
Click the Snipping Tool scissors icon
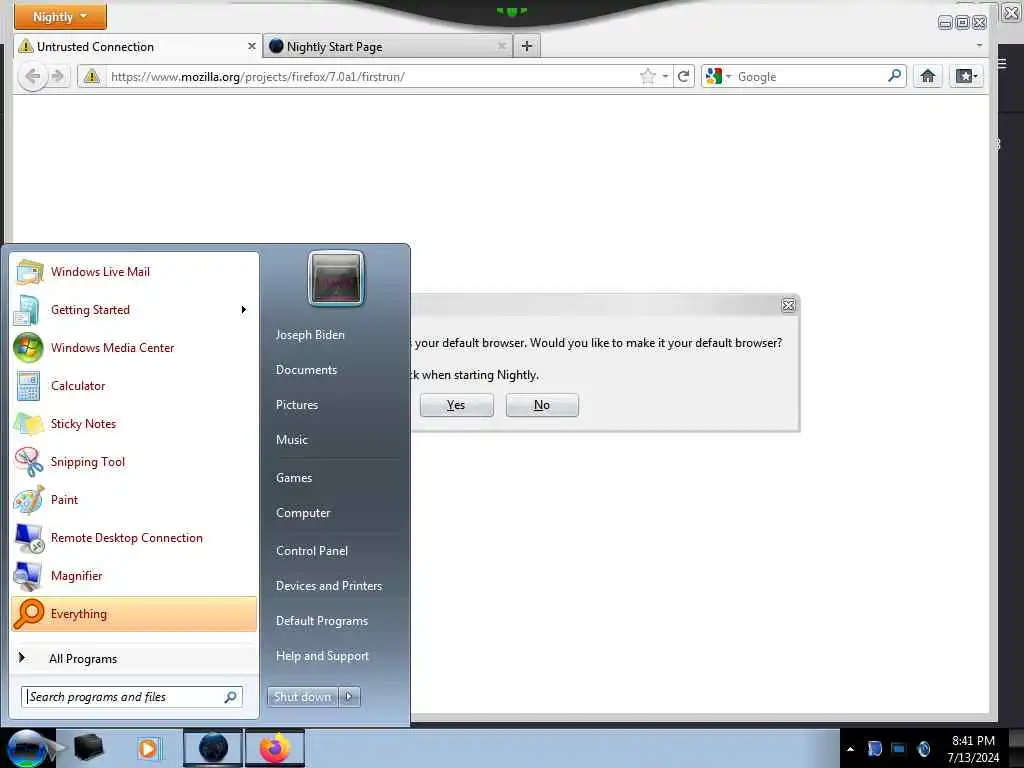point(29,462)
